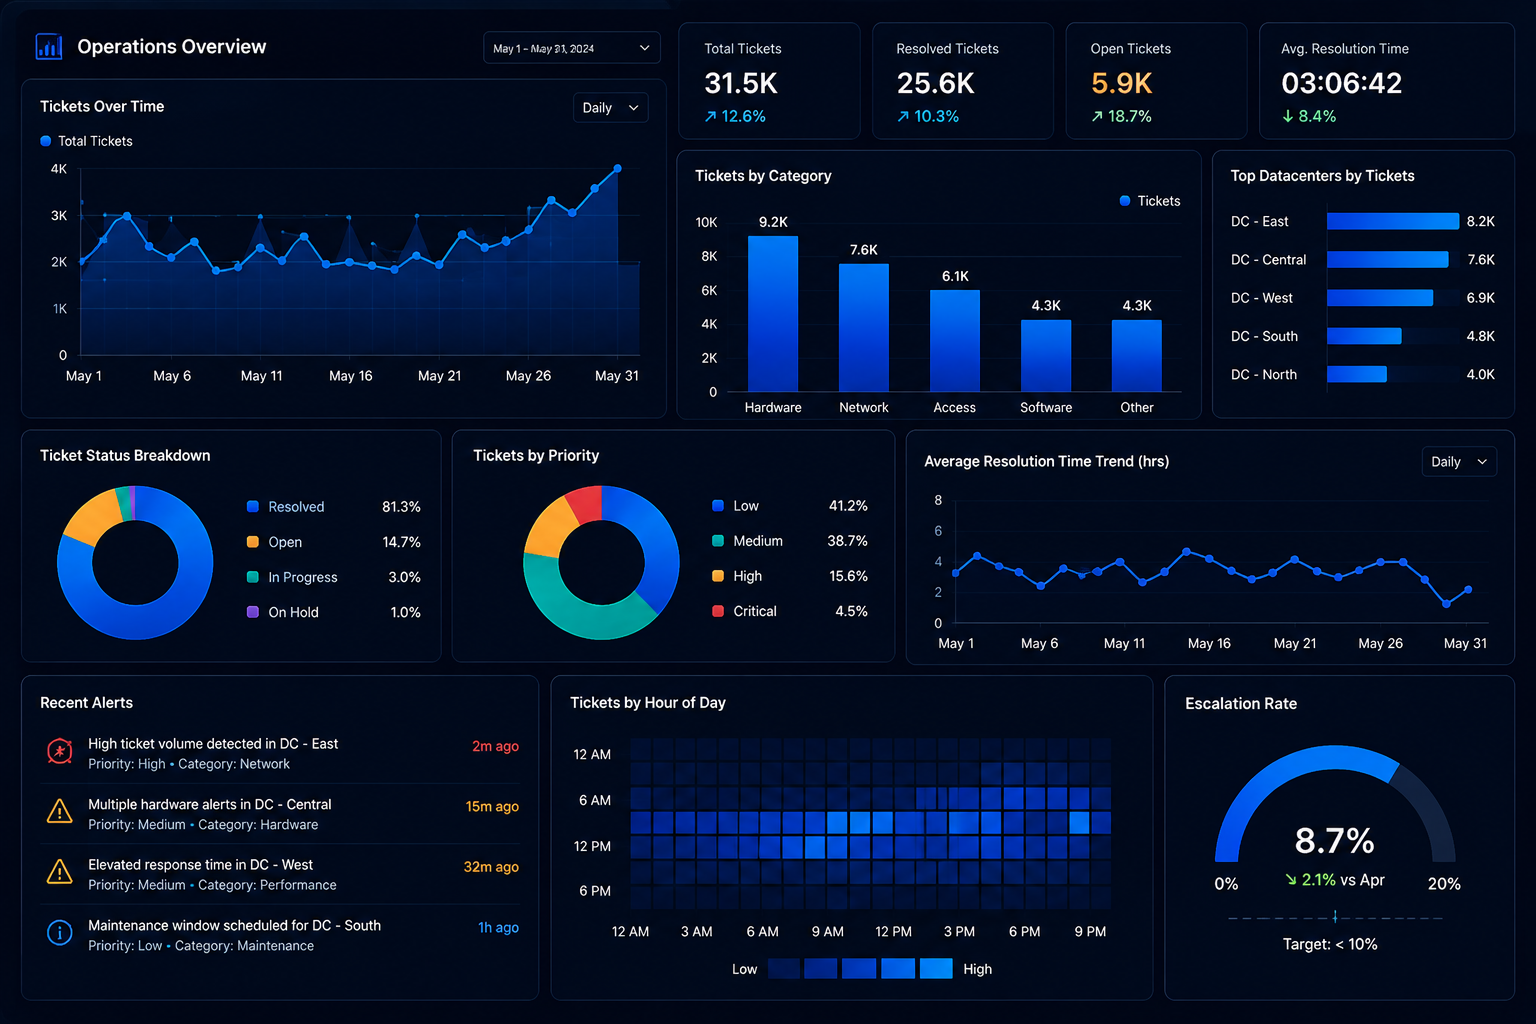Click the DC - West horizontal bar
Screen dimensions: 1536x1024
(1380, 298)
